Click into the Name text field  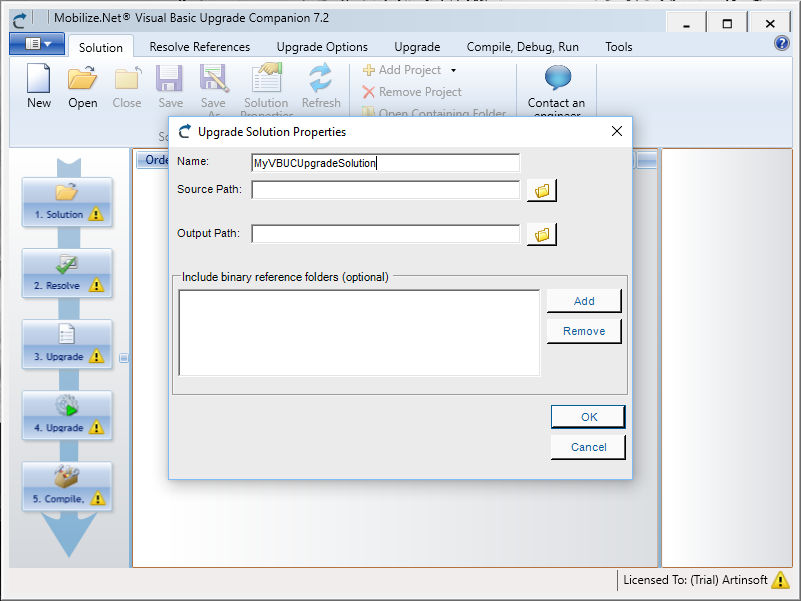[386, 163]
